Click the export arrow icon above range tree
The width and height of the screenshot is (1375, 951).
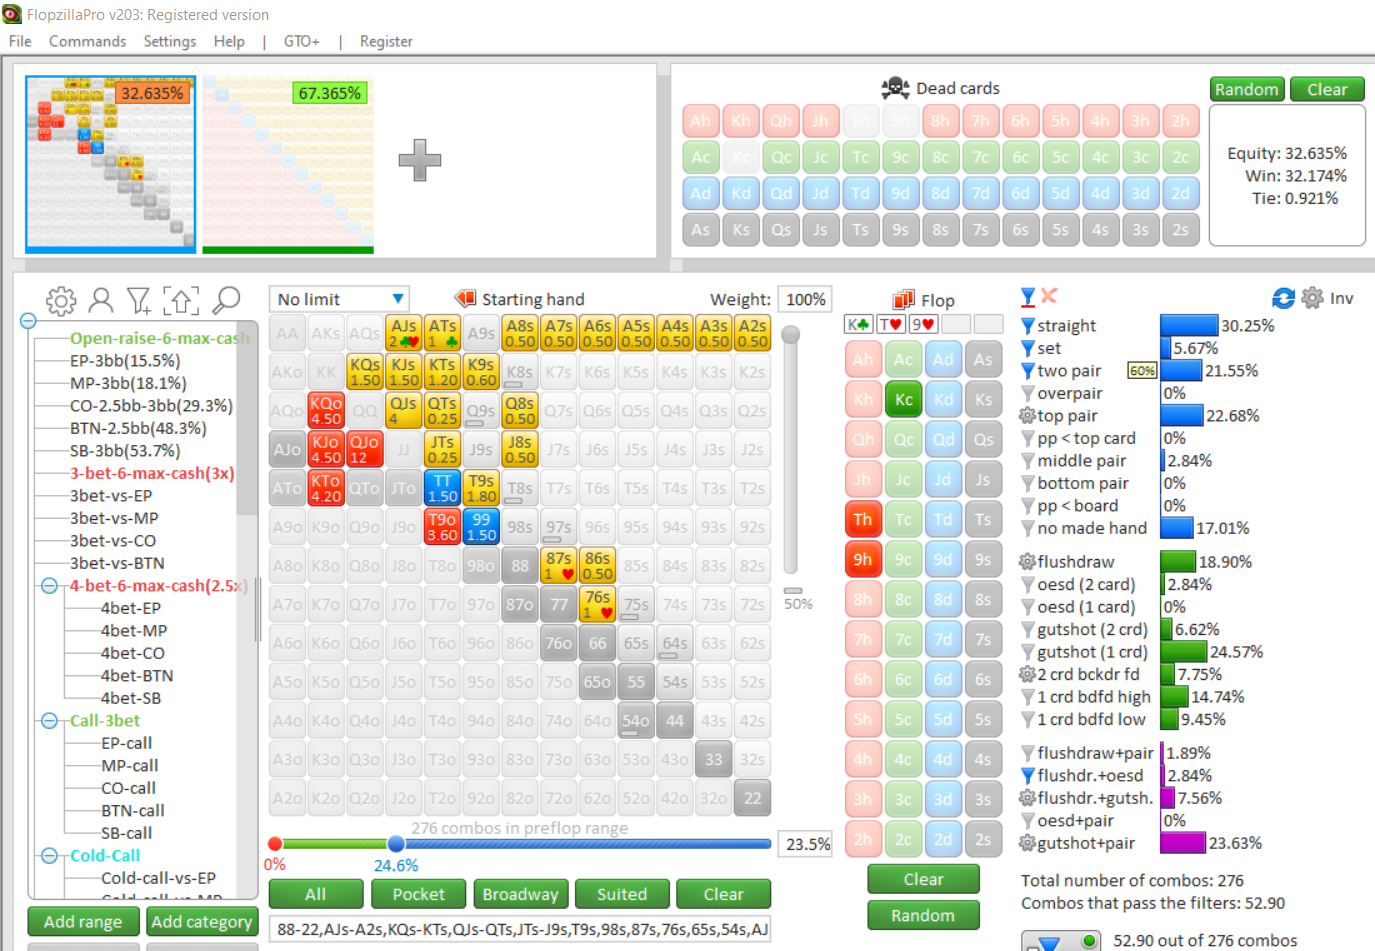[x=181, y=300]
